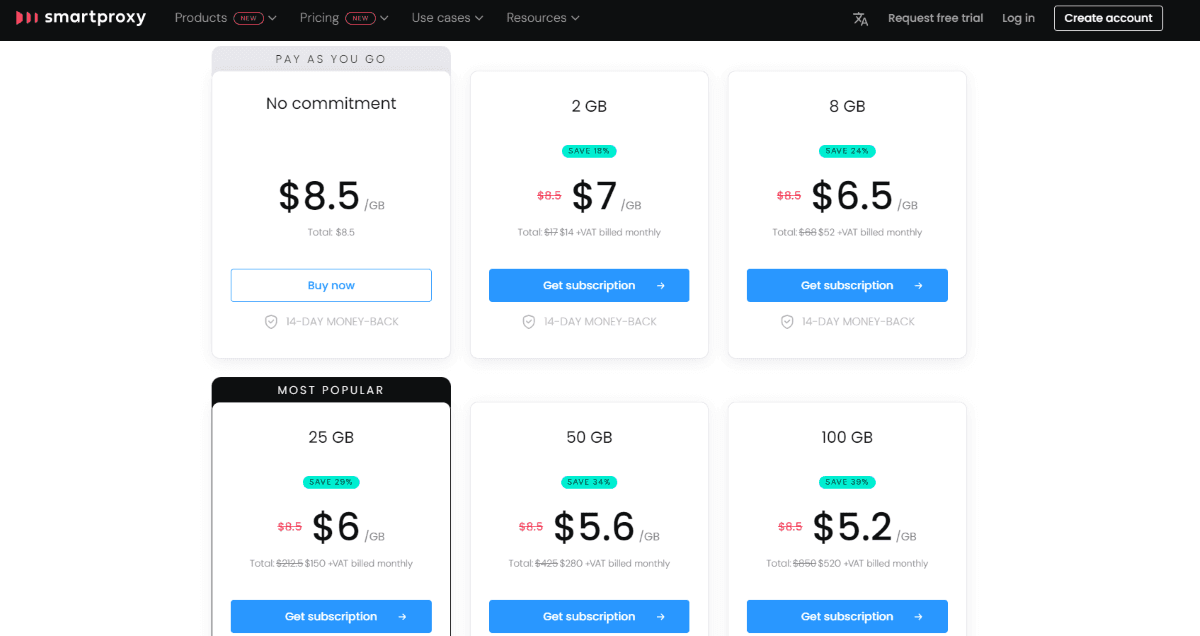
Task: Click the $5.2 /GB price
Action: coord(864,528)
